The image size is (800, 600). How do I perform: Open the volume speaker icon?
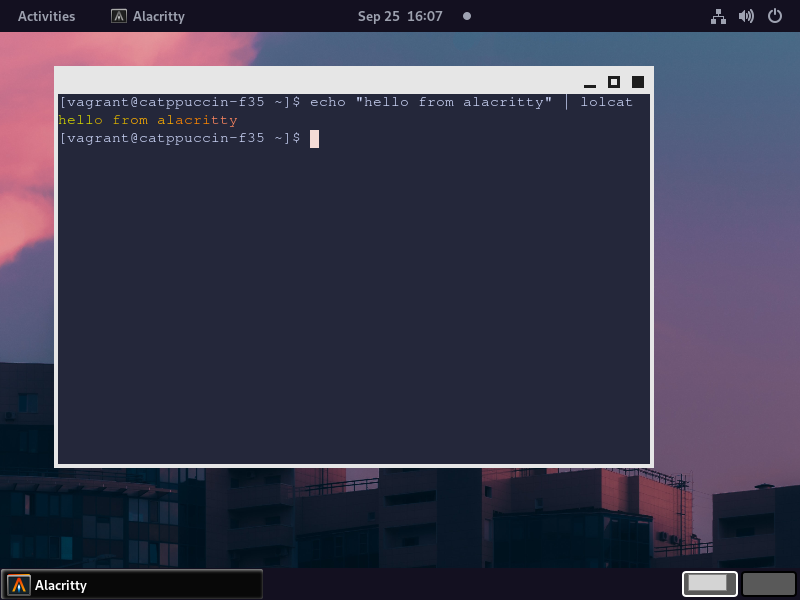click(746, 16)
